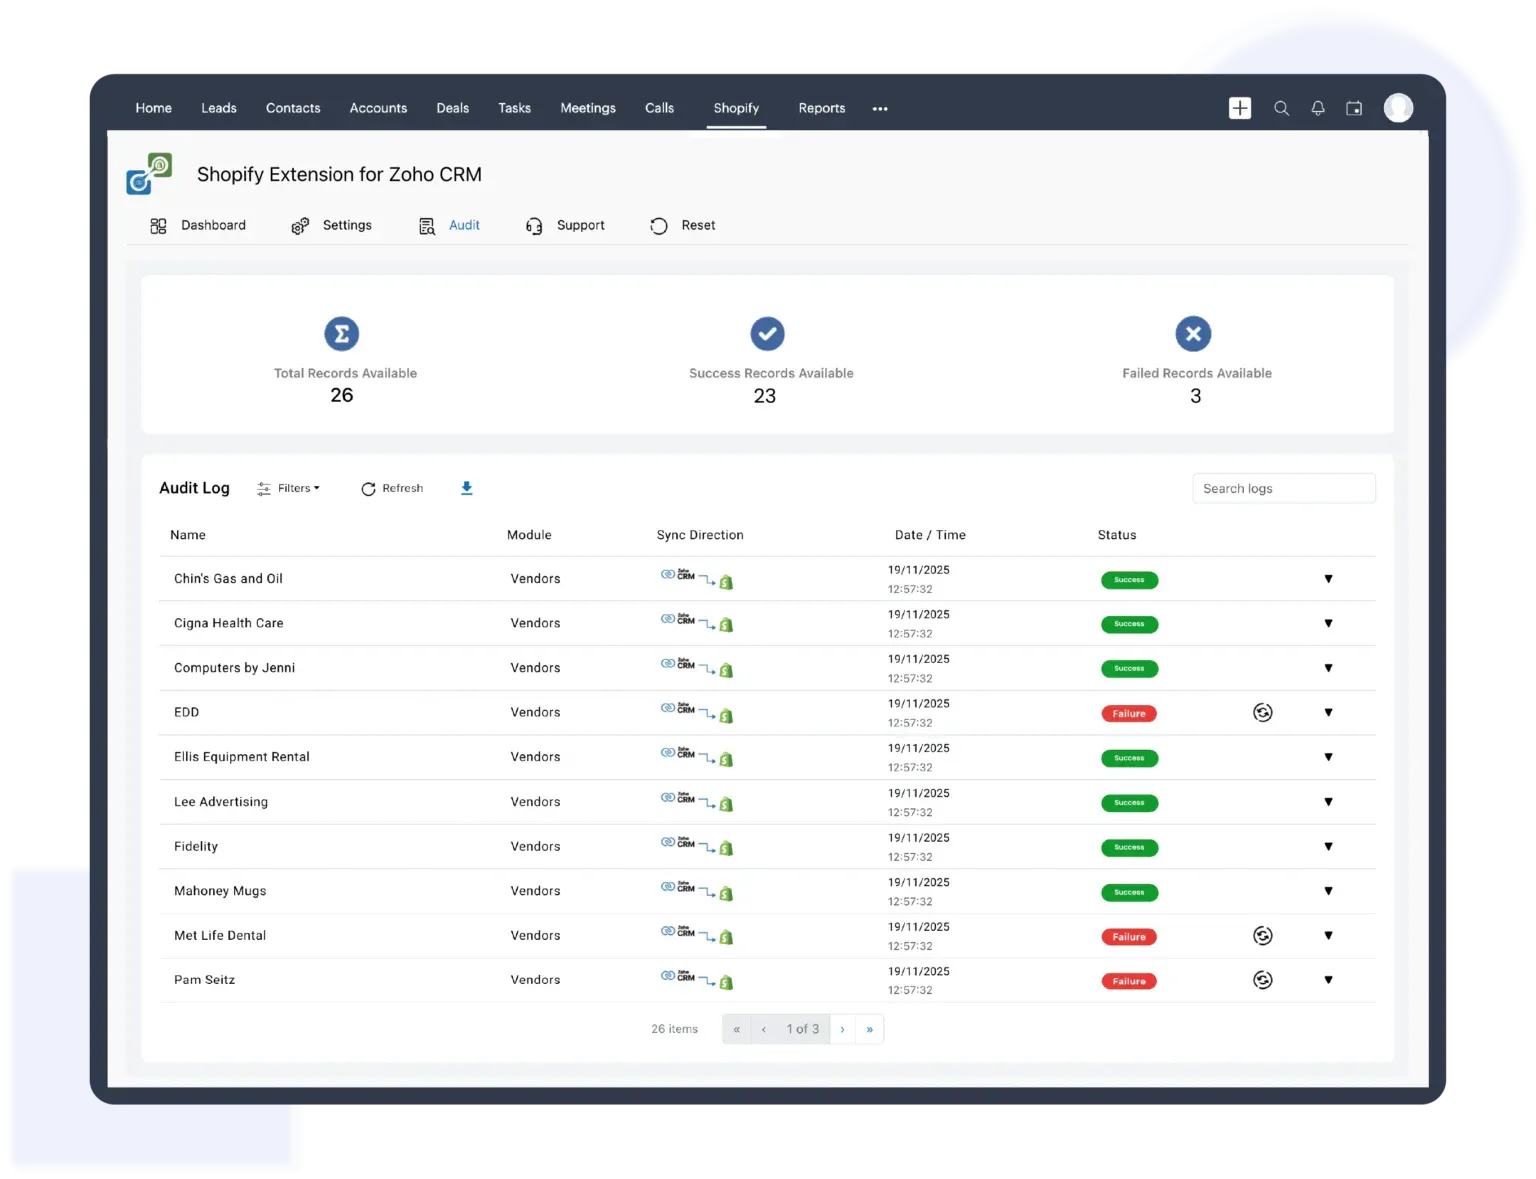Switch to the Shopify tab
The height and width of the screenshot is (1179, 1536).
[x=736, y=108]
